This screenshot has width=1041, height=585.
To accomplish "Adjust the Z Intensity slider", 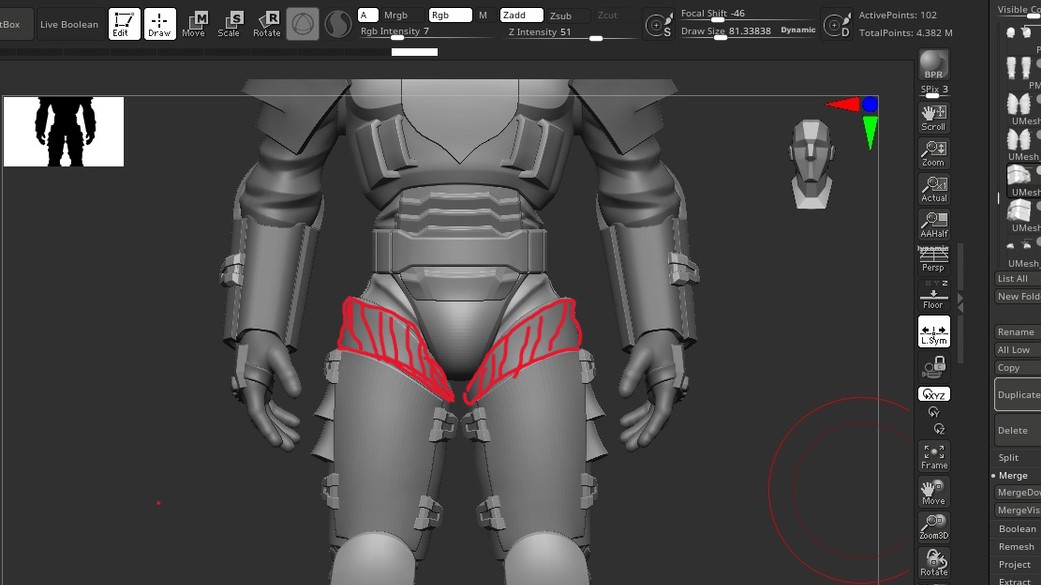I will pyautogui.click(x=572, y=33).
